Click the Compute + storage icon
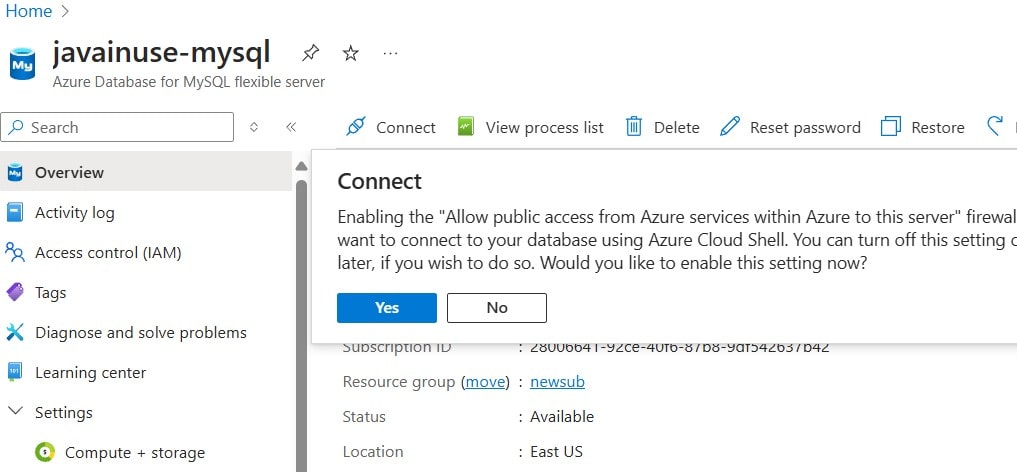Screen dimensions: 1017x472 (x=45, y=452)
